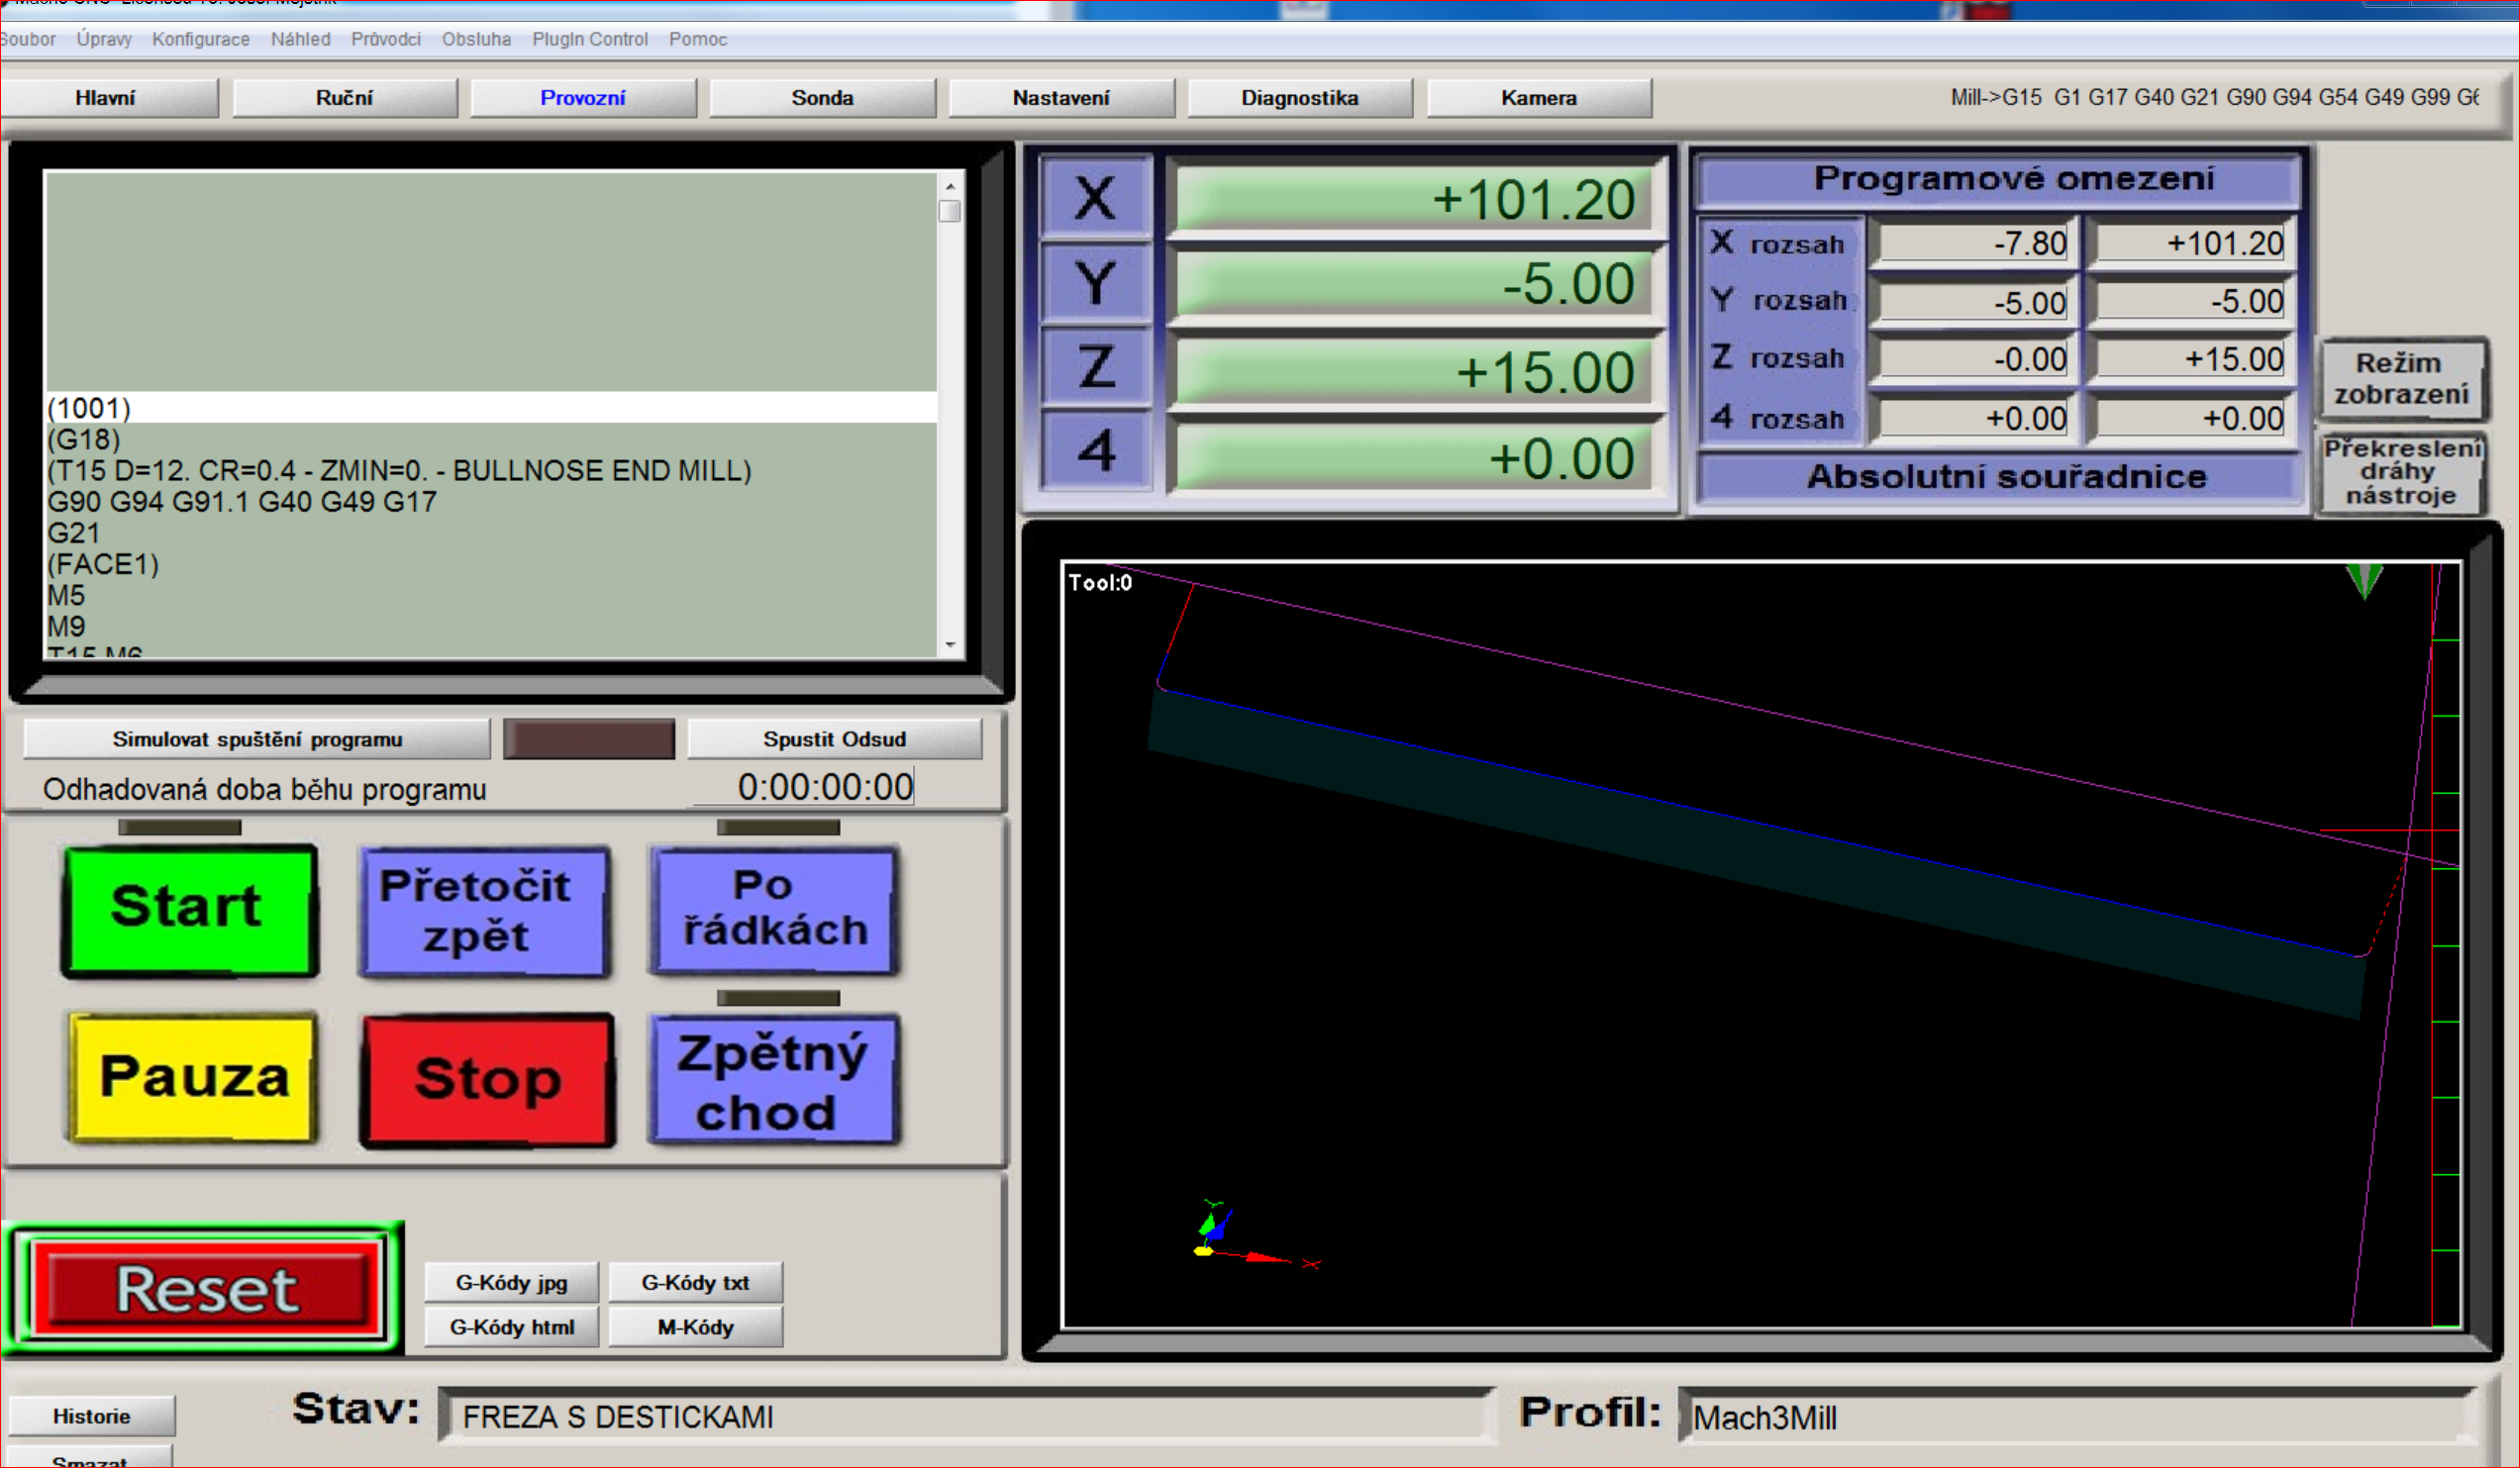Toggle Po řádkách single-step mode

coord(774,909)
